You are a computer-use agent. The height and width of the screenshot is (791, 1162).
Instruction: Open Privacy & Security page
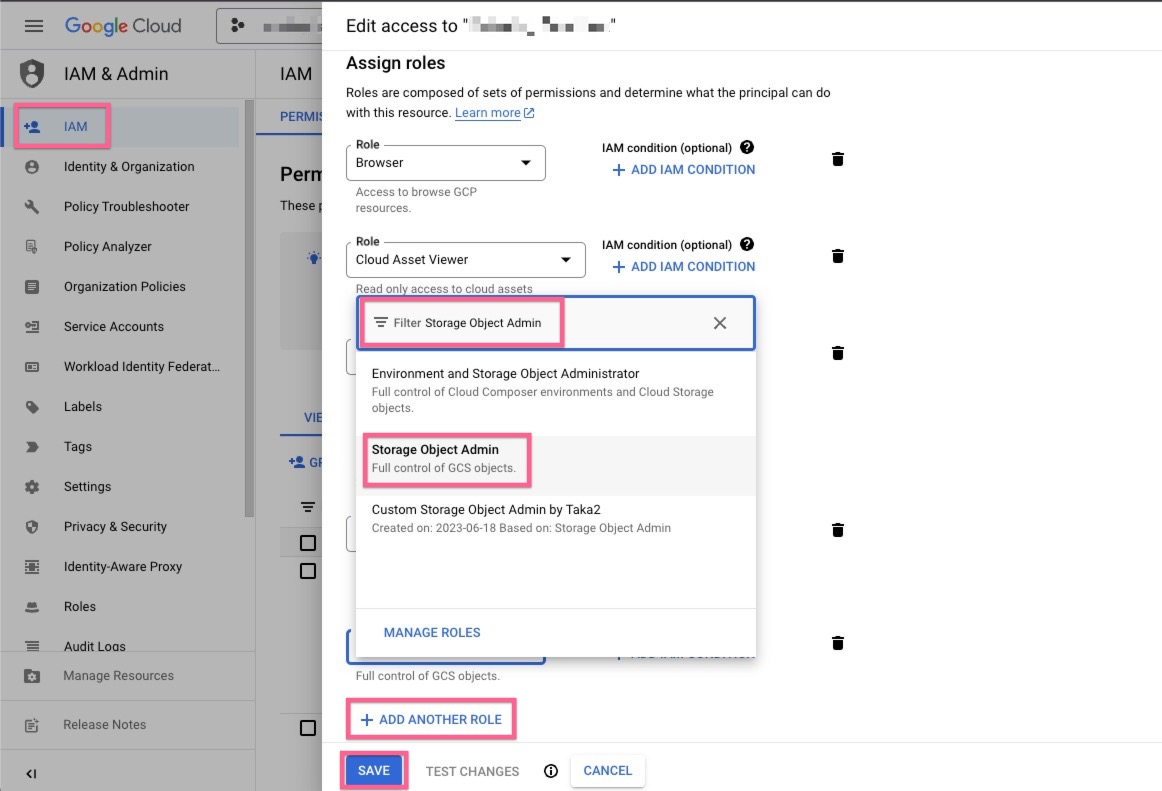click(115, 527)
